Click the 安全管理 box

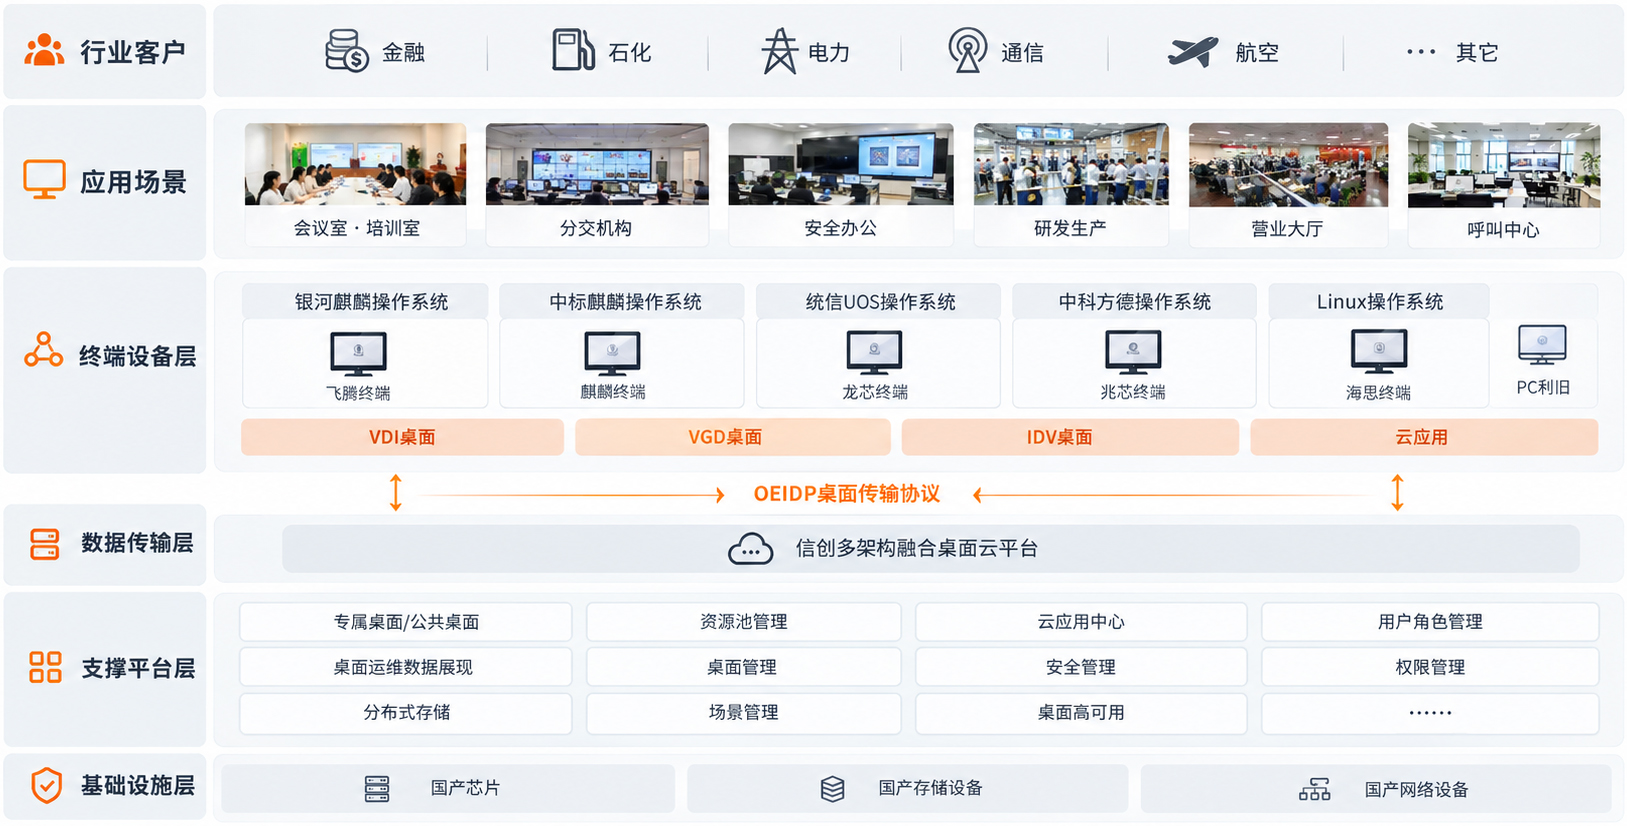(1081, 667)
